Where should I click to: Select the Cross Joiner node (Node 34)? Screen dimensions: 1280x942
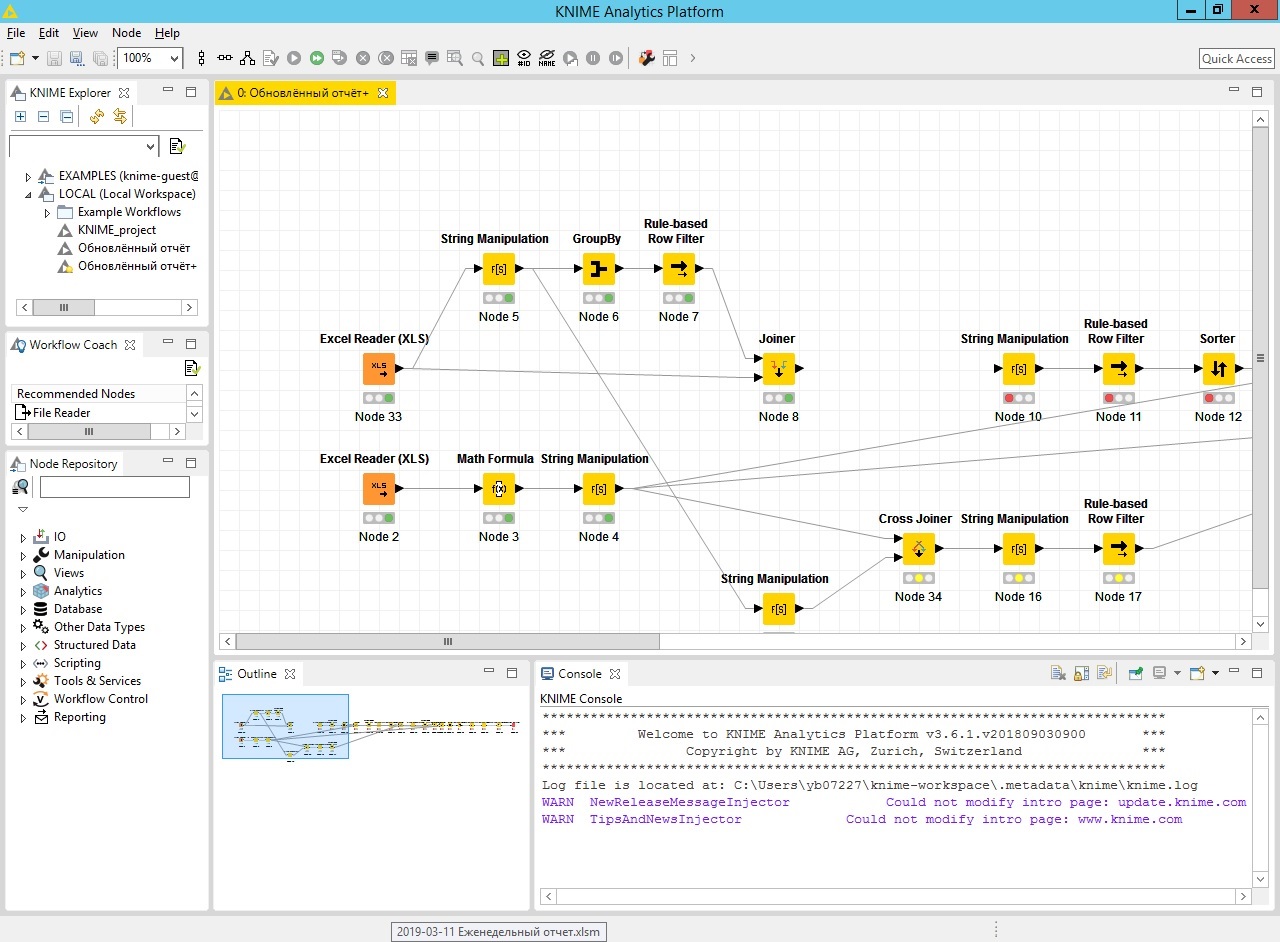click(918, 549)
